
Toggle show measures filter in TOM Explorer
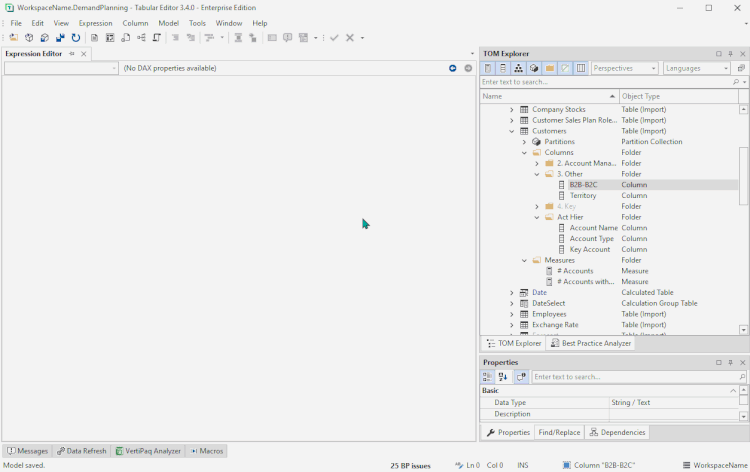coord(487,68)
